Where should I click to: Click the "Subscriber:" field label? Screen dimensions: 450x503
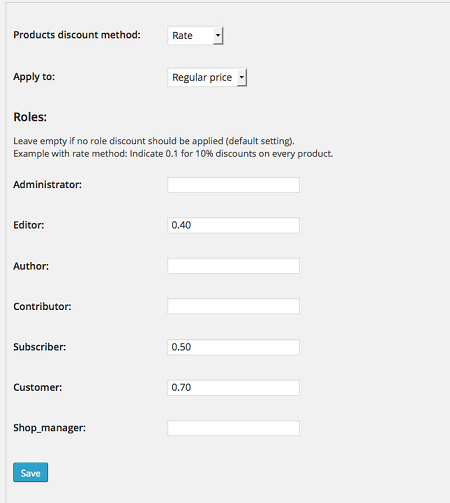tap(40, 347)
